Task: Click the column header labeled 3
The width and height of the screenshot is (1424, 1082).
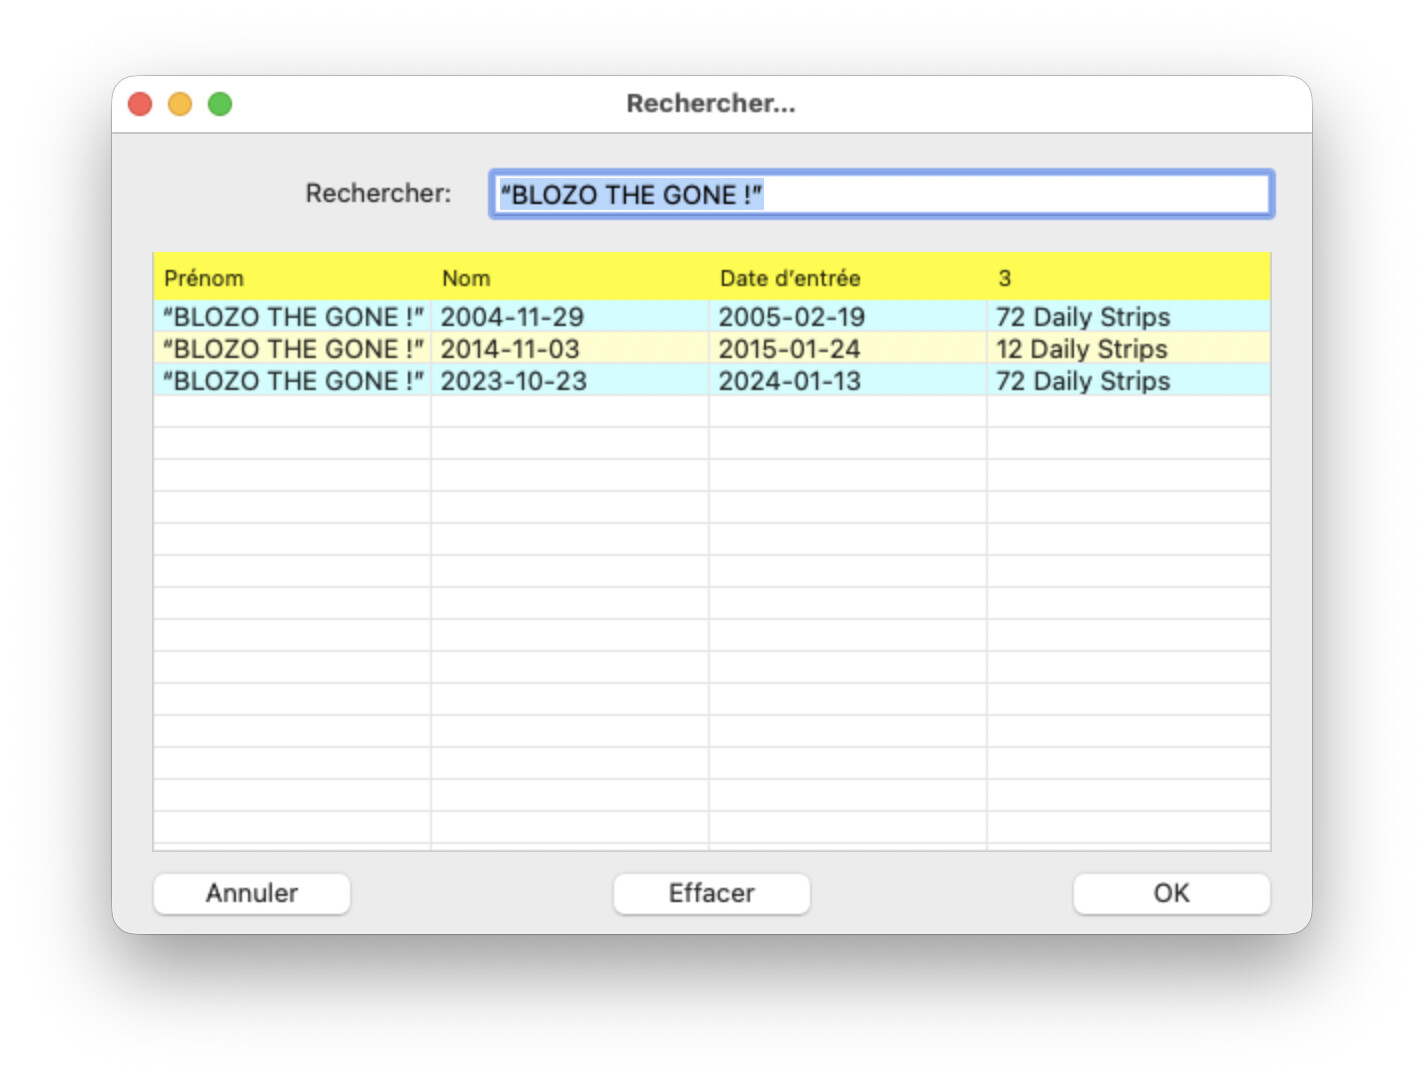Action: tap(1004, 278)
